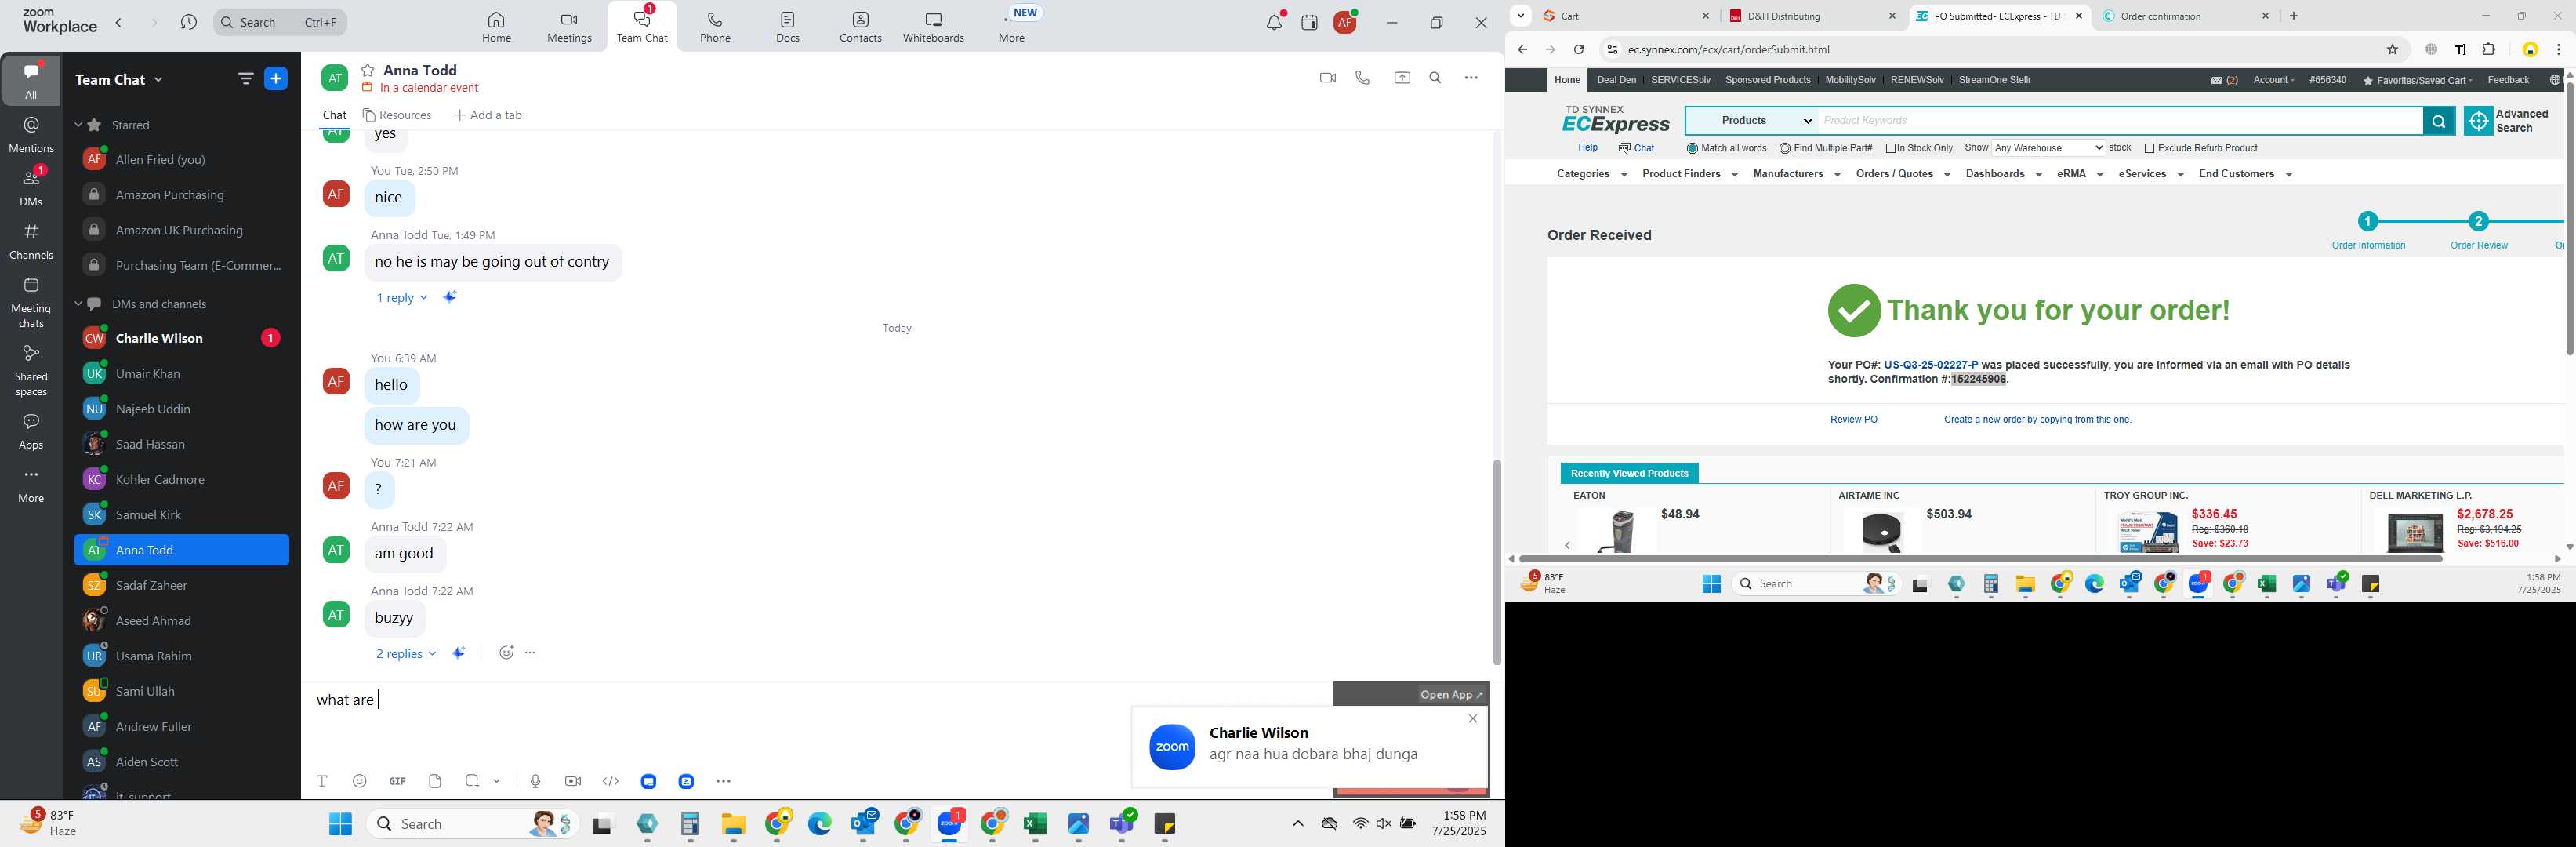This screenshot has height=847, width=2576.
Task: Expand the Orders / Quotes menu
Action: pyautogui.click(x=1902, y=174)
